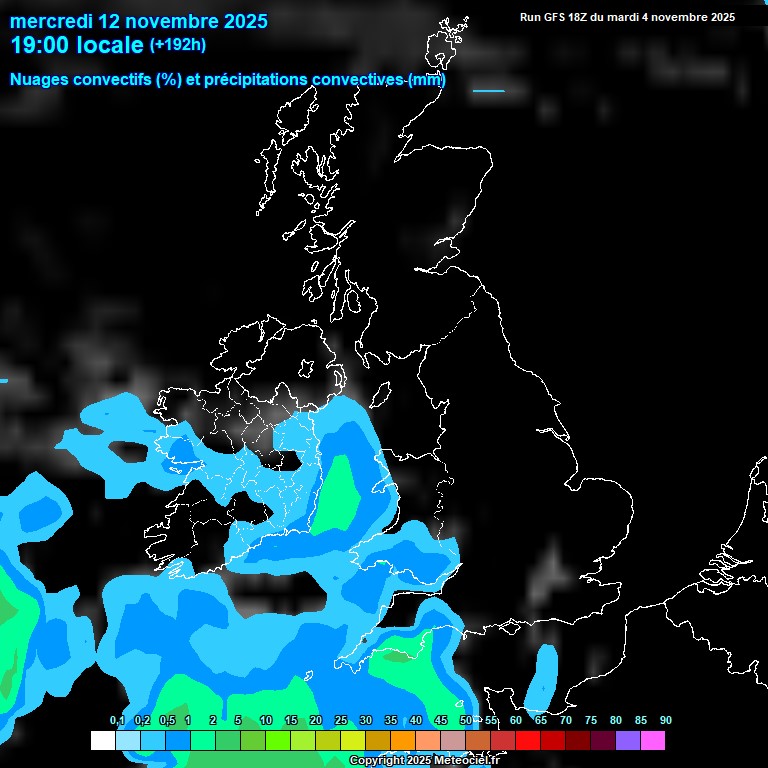Pick the orange 35 legend swatch
Screen dimensions: 768x768
(x=403, y=741)
